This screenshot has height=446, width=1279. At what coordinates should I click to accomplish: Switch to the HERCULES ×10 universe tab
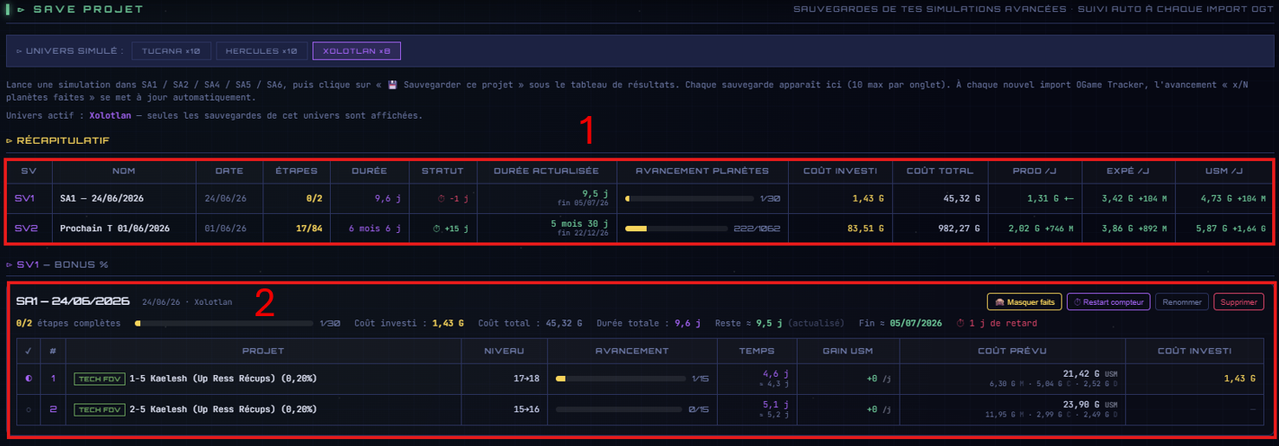pos(261,50)
